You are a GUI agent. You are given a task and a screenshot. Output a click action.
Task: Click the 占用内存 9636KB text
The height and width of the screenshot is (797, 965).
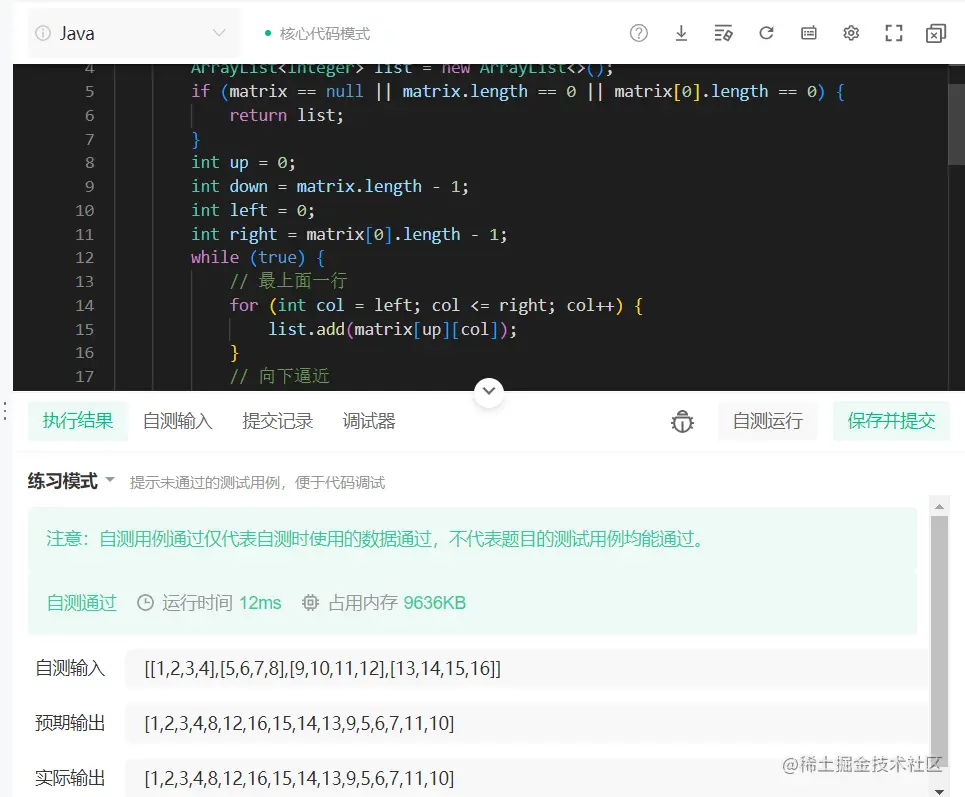click(x=397, y=603)
